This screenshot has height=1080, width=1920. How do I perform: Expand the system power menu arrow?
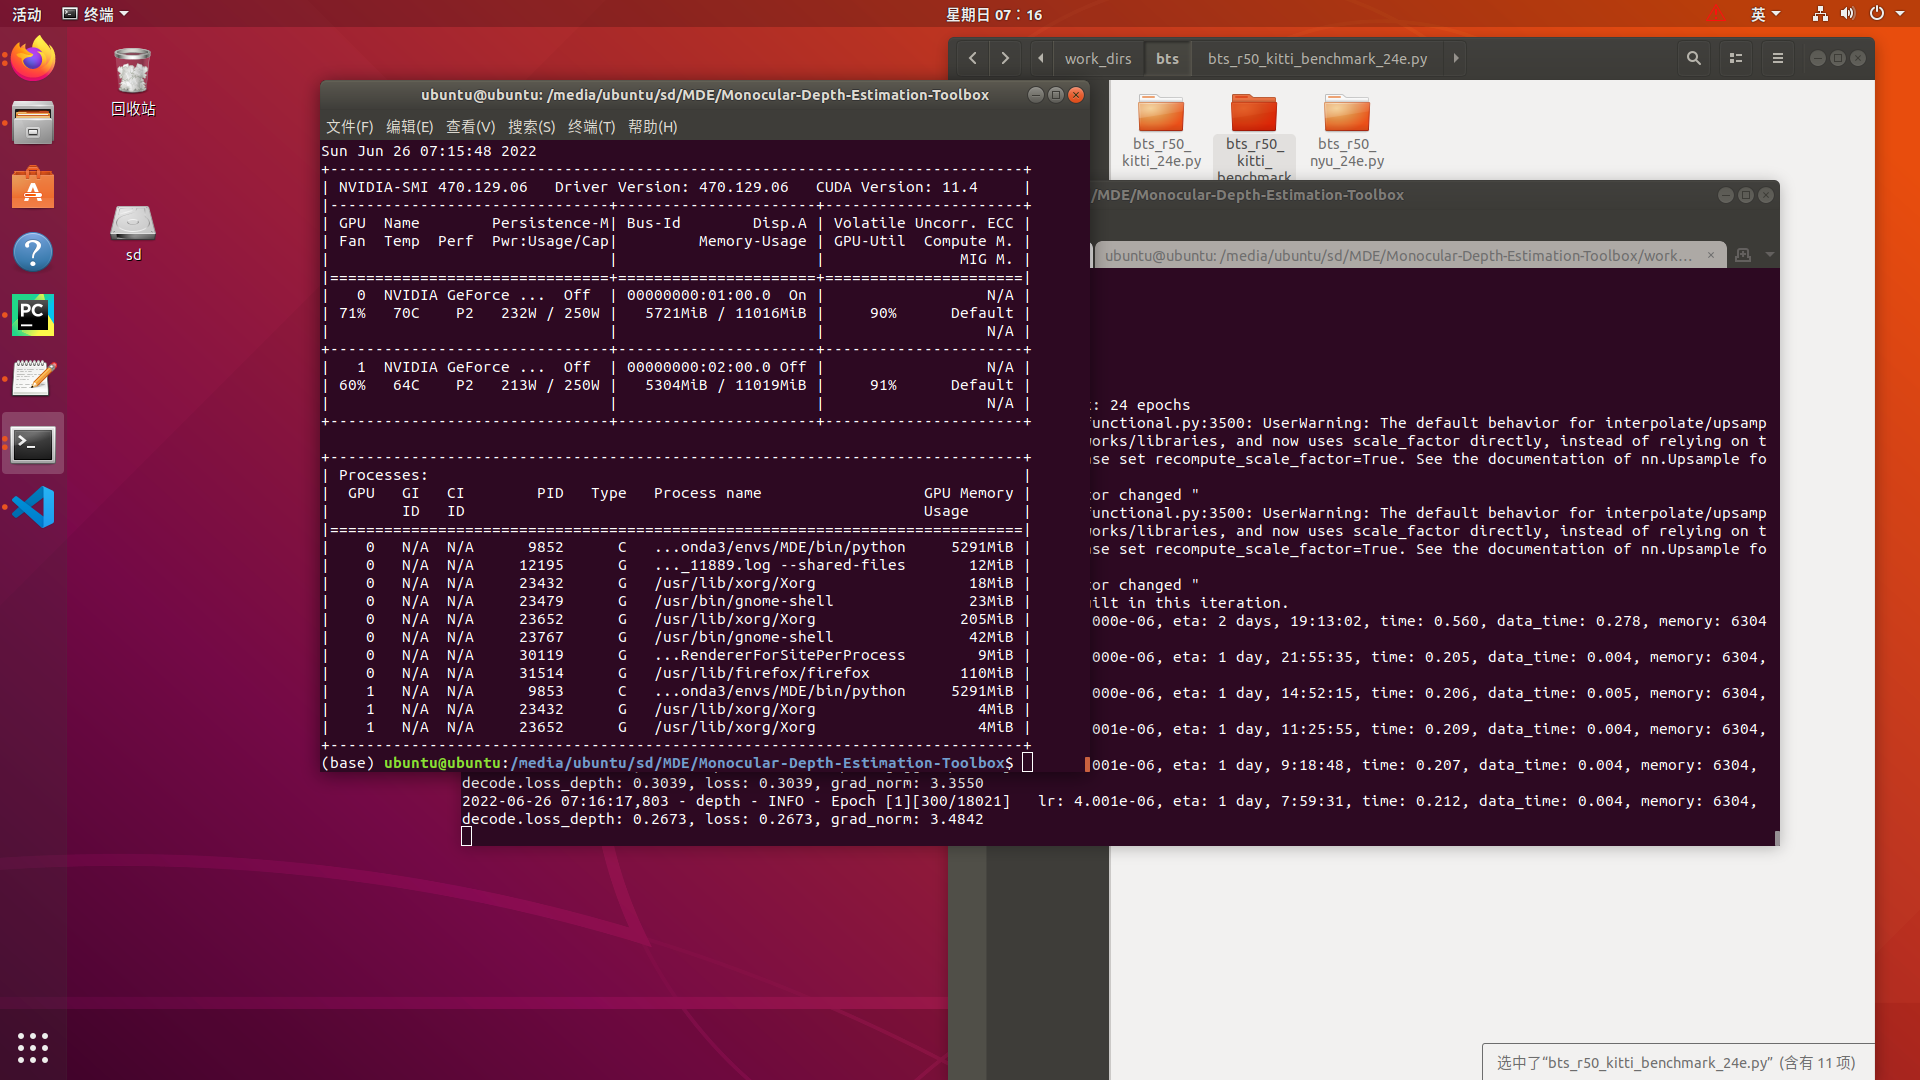click(1900, 14)
